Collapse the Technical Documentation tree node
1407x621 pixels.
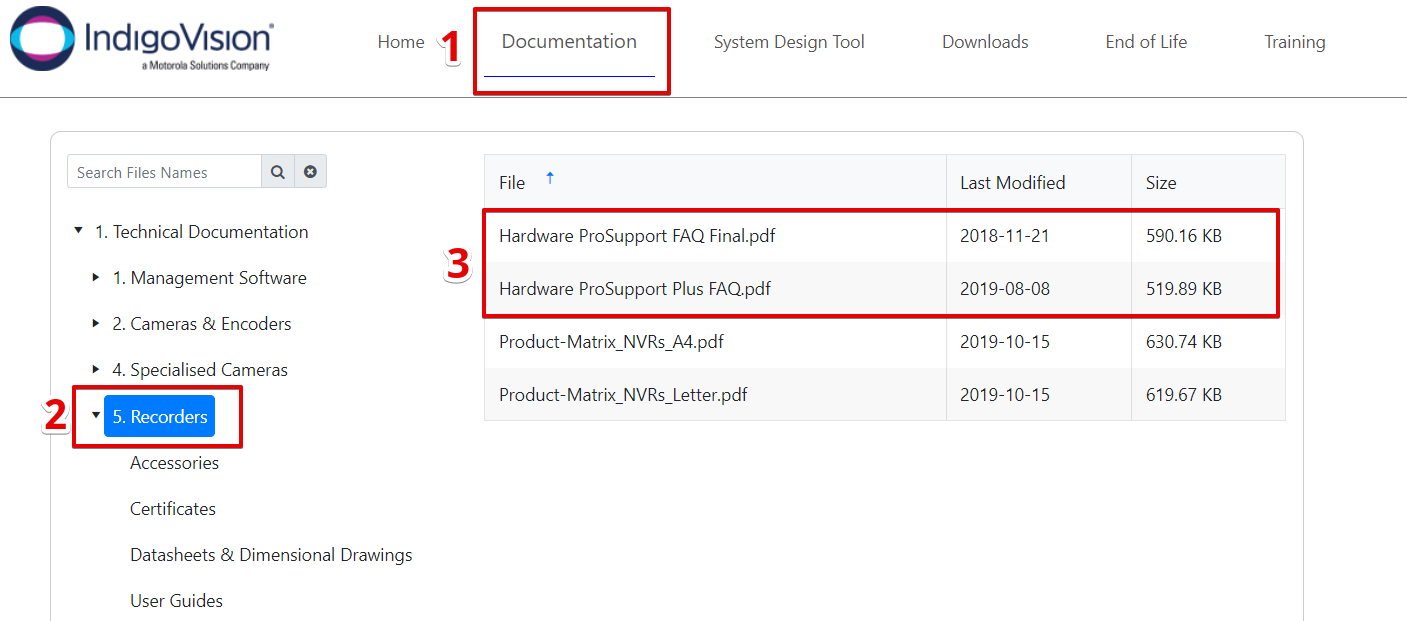tap(78, 231)
